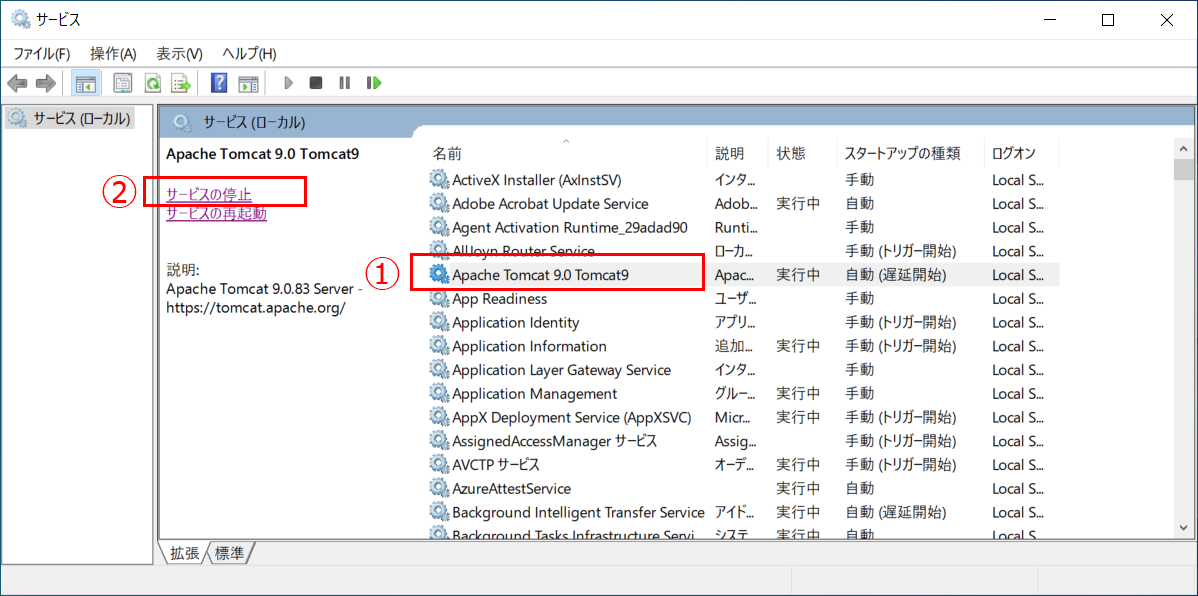The width and height of the screenshot is (1198, 596).
Task: Switch to the 標準 tab
Action: (x=230, y=554)
